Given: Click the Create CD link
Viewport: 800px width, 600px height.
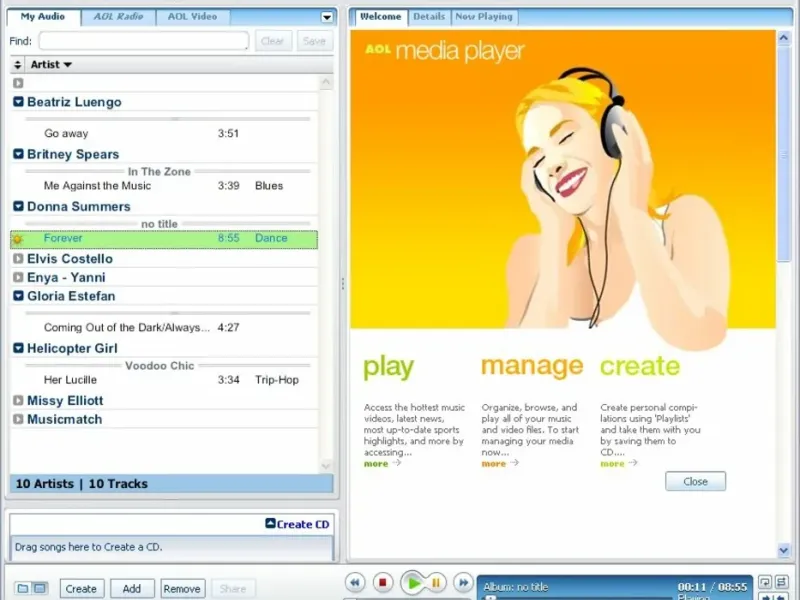Looking at the screenshot, I should coord(303,524).
